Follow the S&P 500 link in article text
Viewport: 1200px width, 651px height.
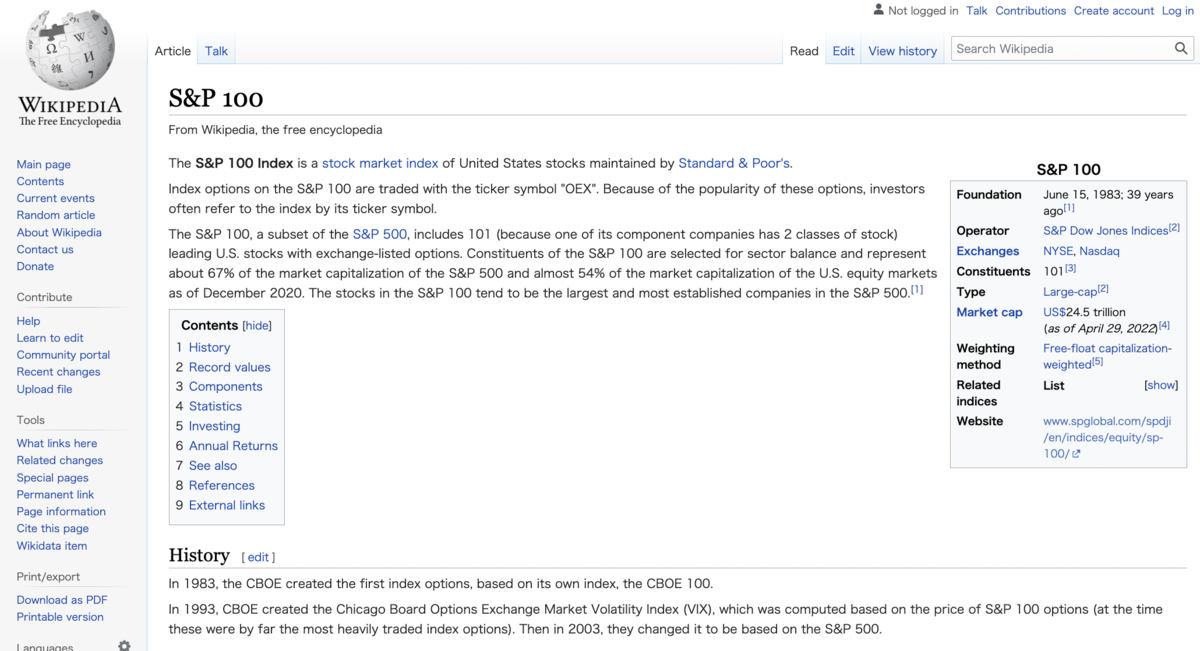[x=380, y=234]
